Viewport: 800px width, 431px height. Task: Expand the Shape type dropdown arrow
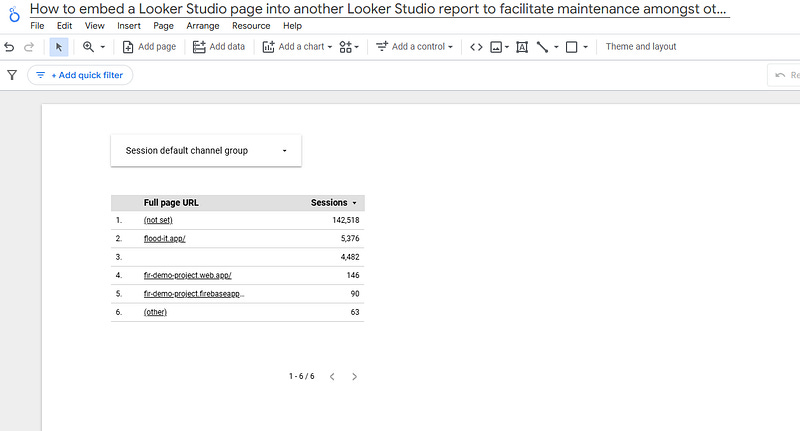[585, 47]
